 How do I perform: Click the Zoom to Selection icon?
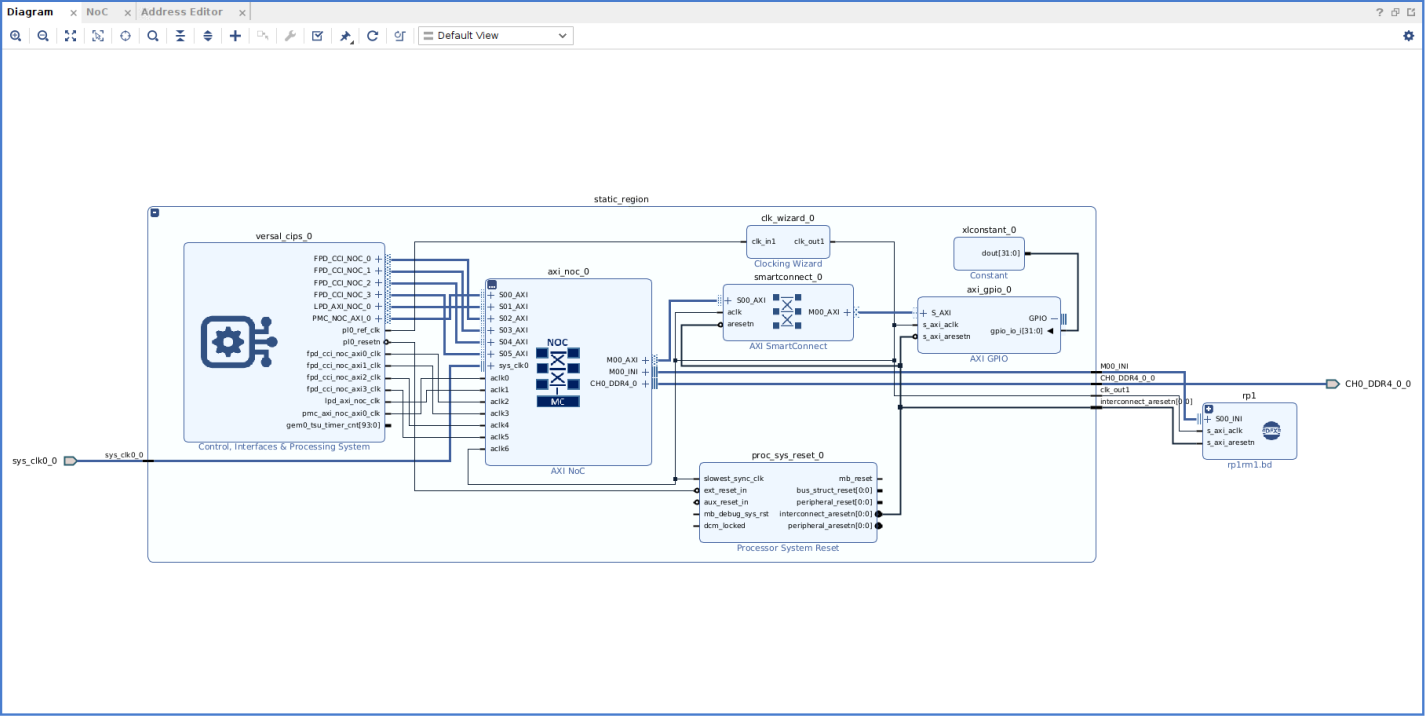(97, 35)
